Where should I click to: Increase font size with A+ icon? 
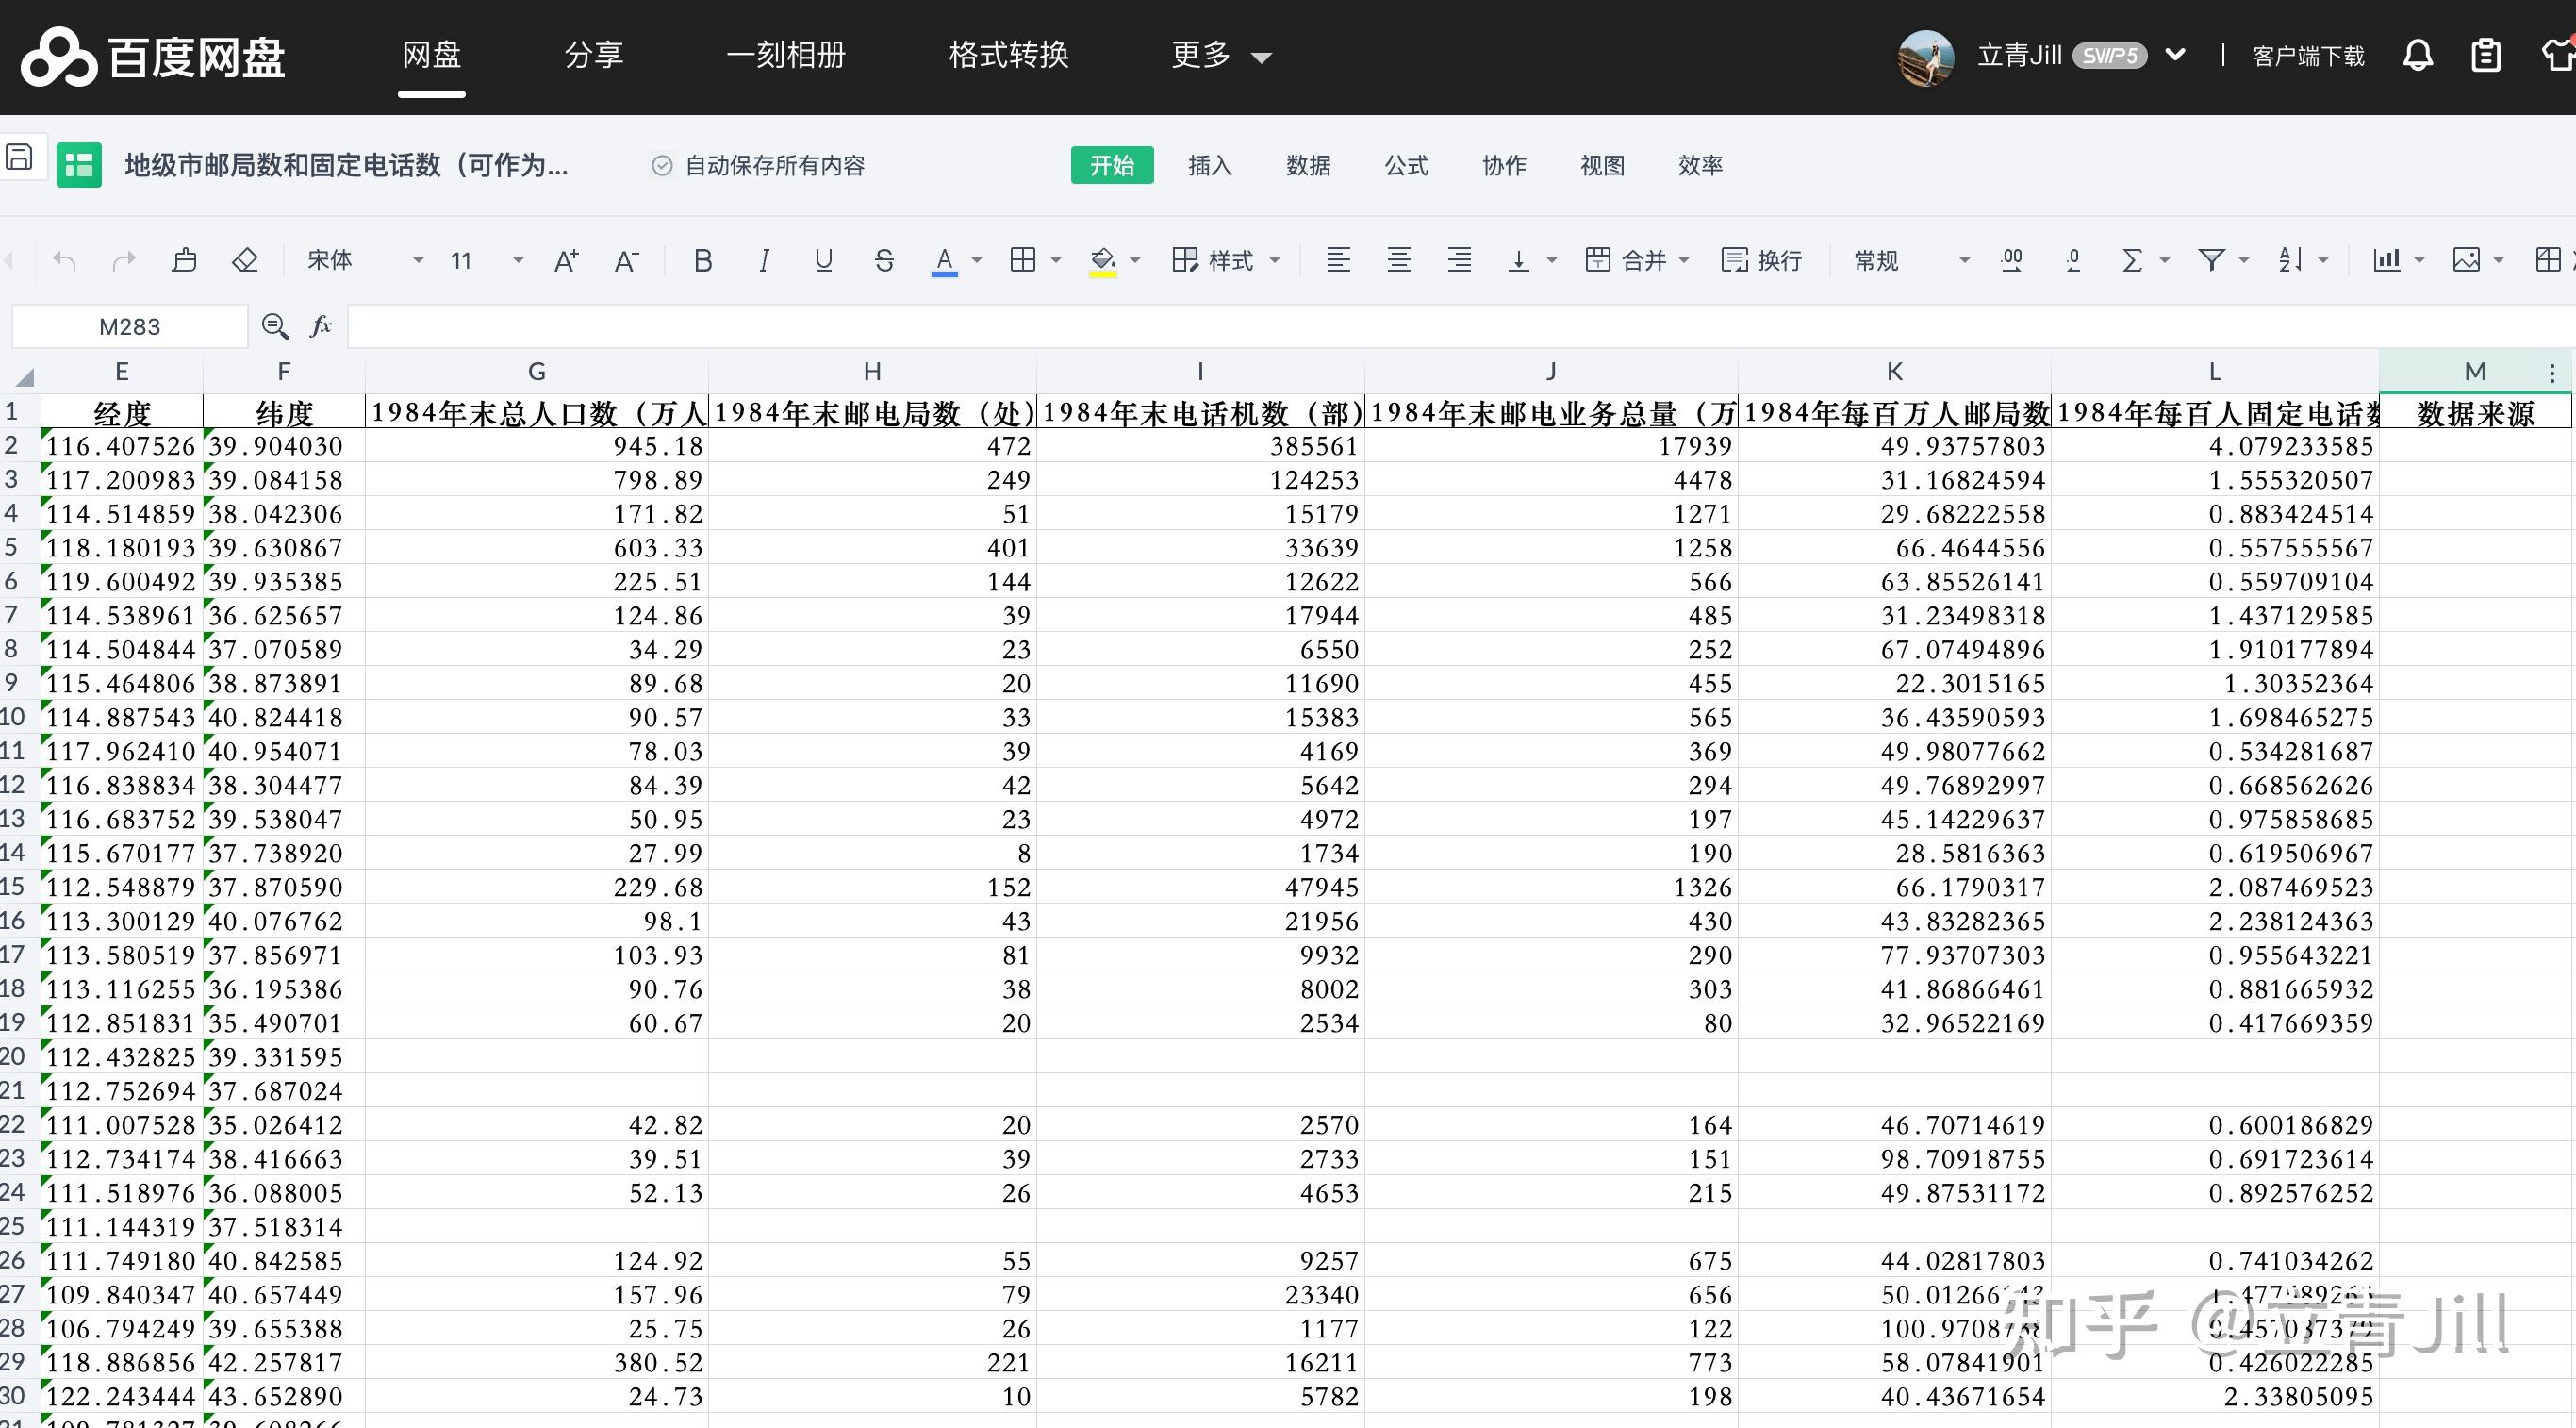click(x=566, y=261)
